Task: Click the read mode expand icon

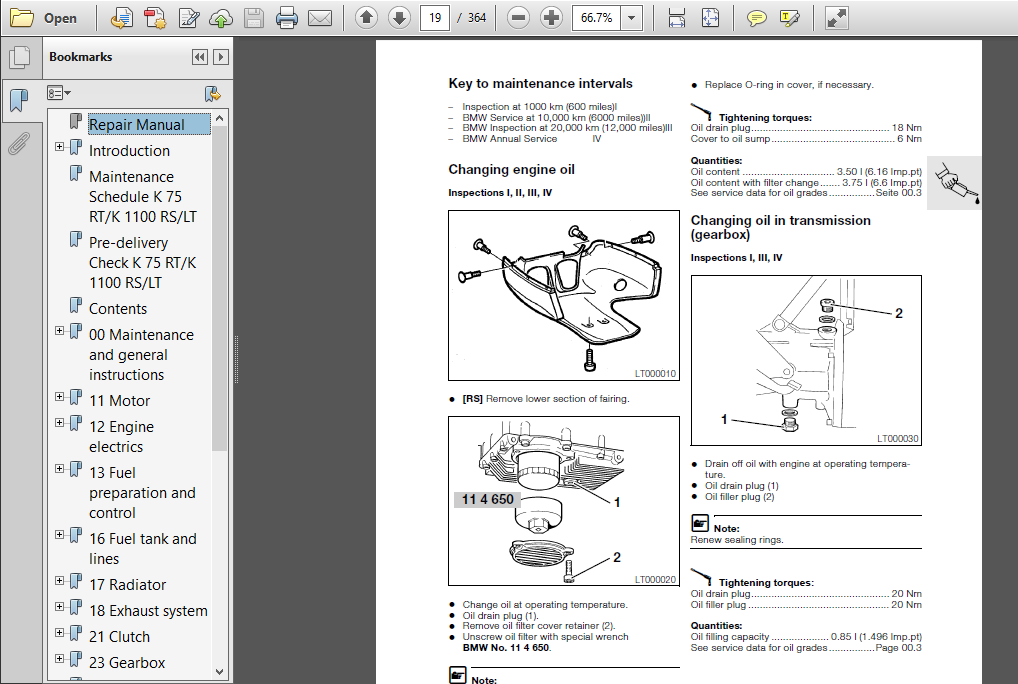Action: 836,18
